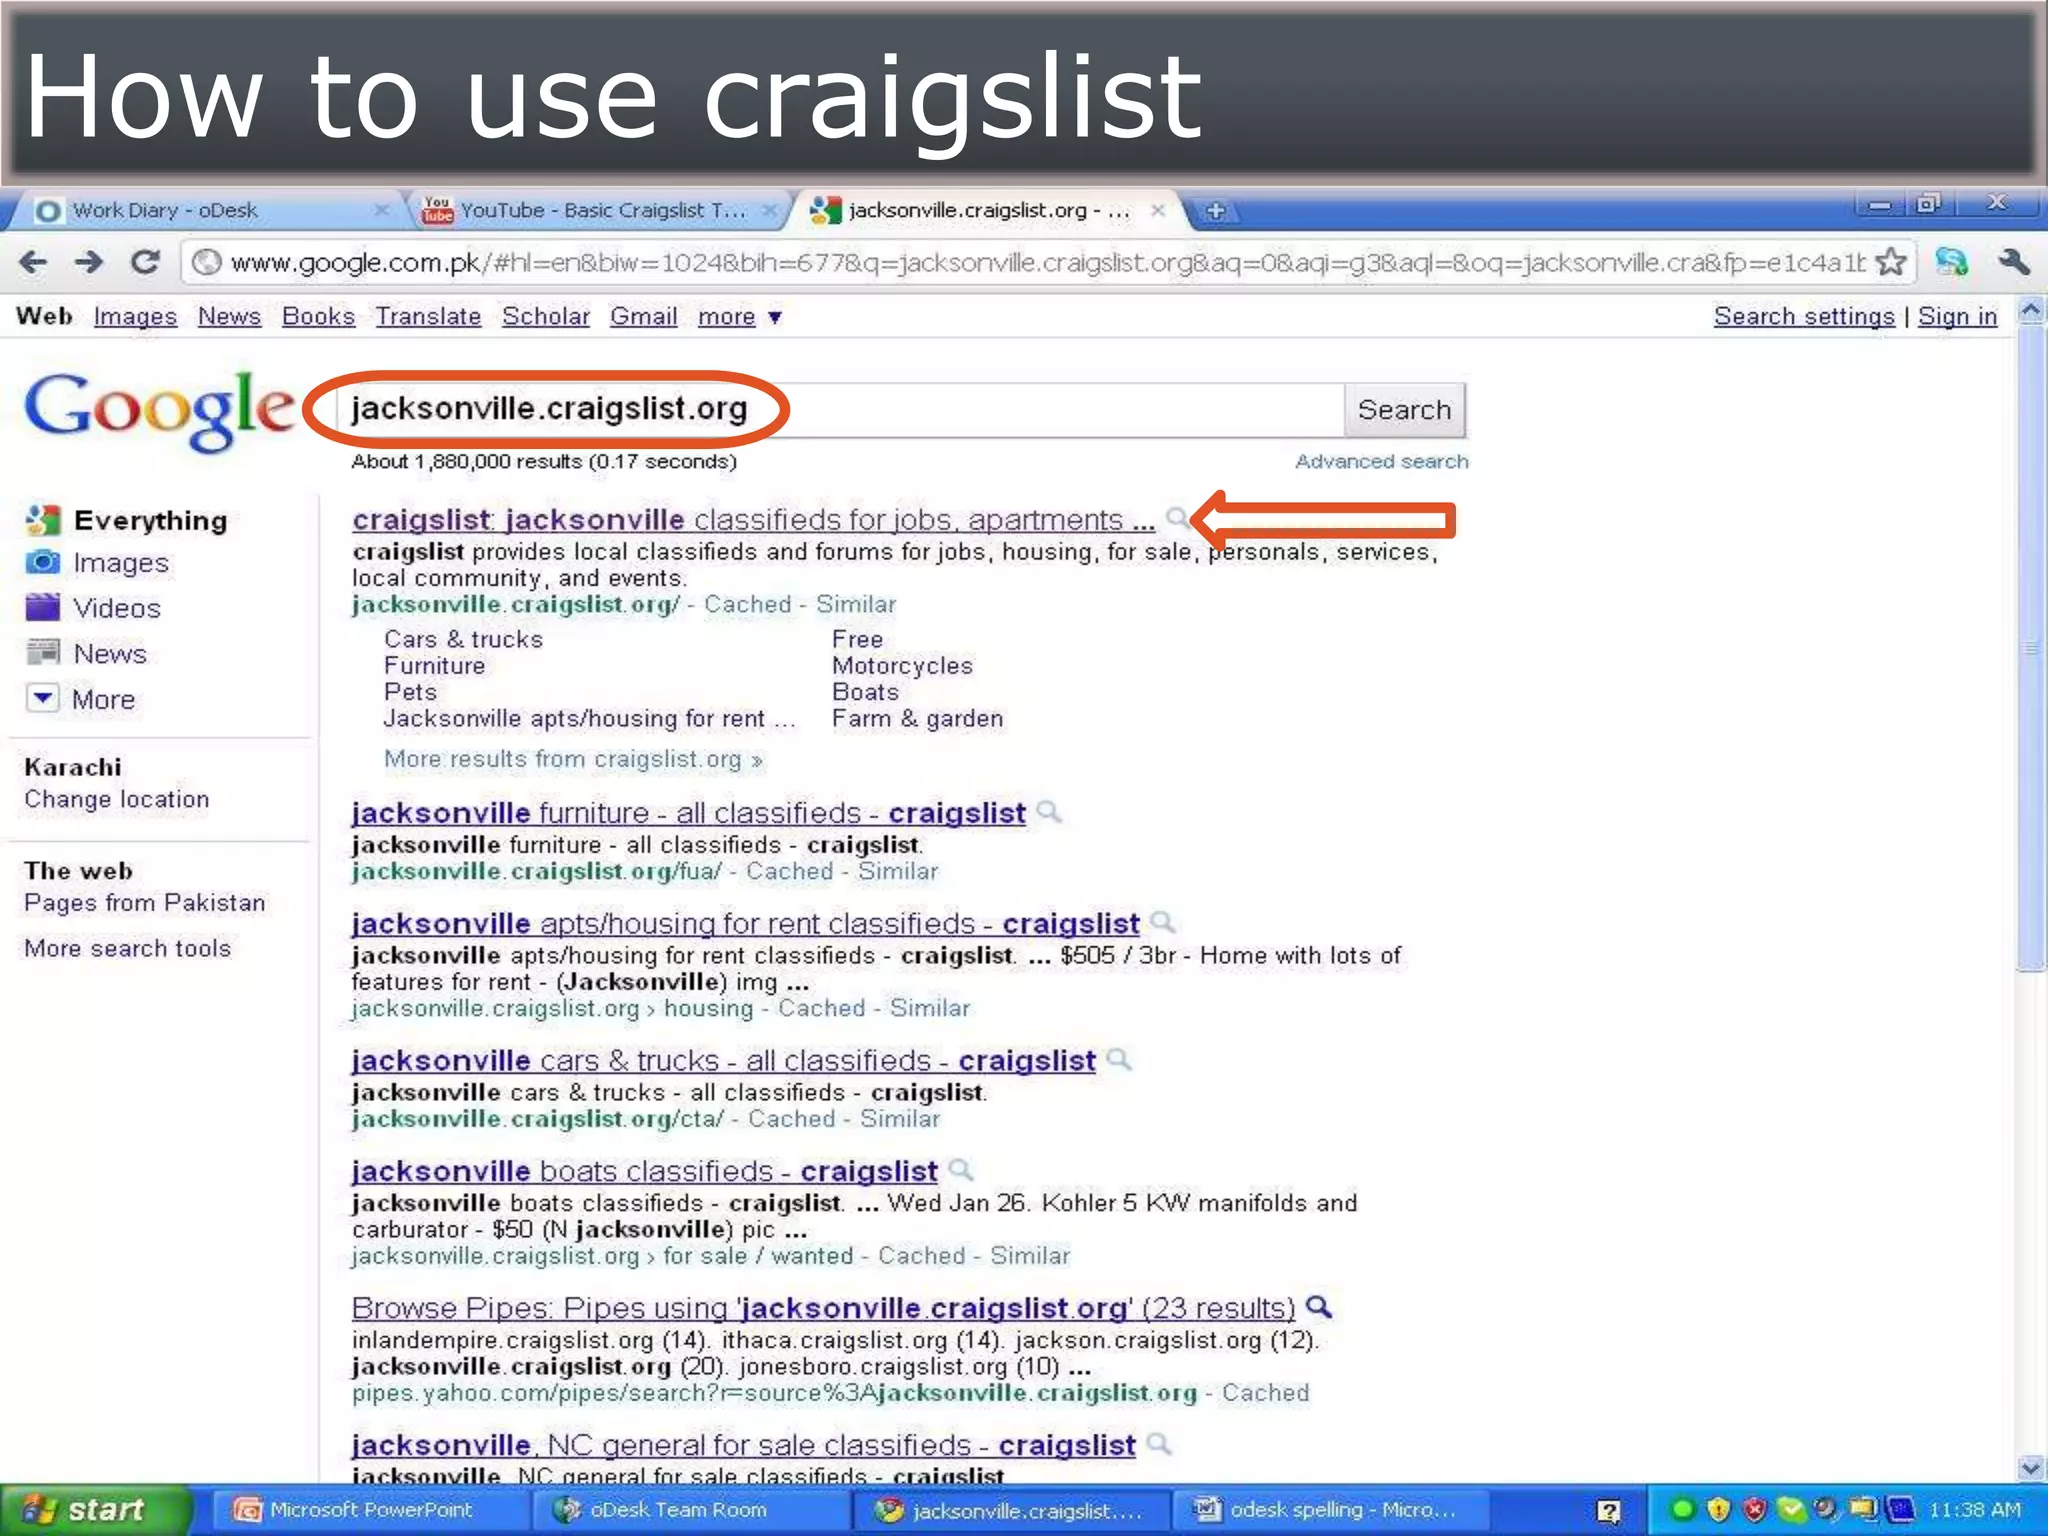This screenshot has width=2048, height=1536.
Task: Bookmark the page with the star icon
Action: pos(1891,263)
